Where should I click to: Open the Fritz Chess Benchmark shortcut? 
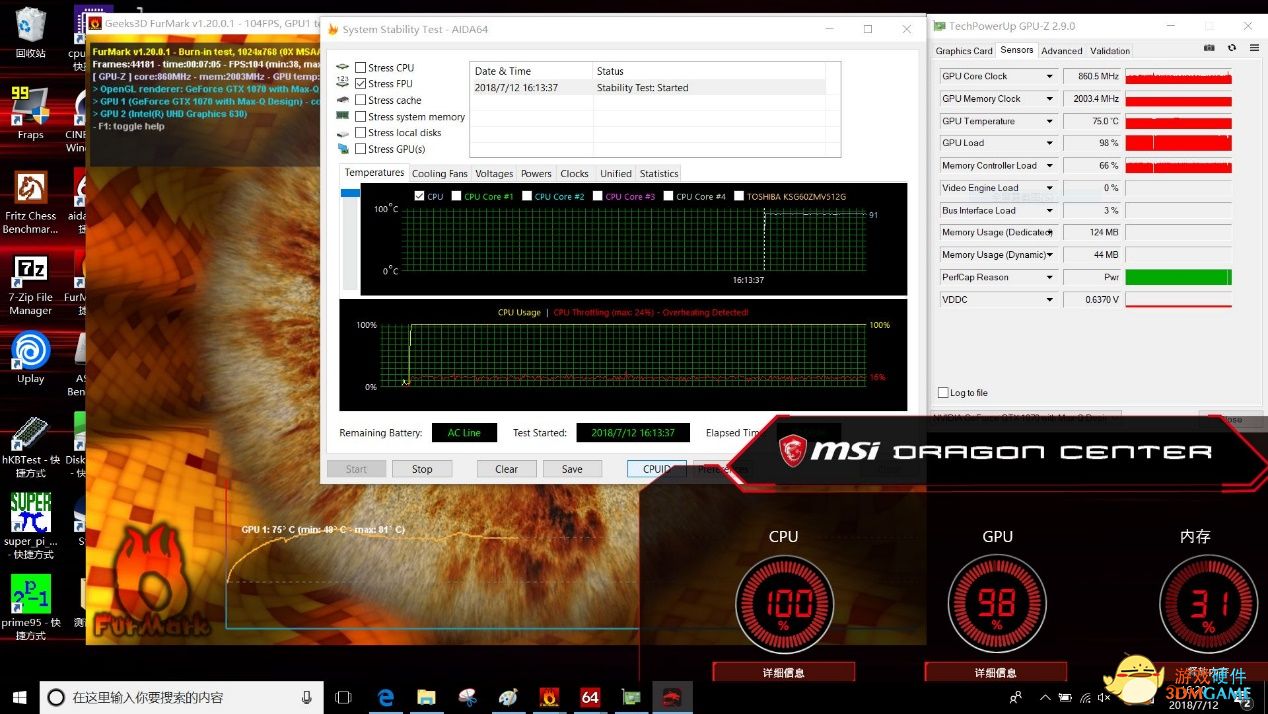tap(30, 203)
